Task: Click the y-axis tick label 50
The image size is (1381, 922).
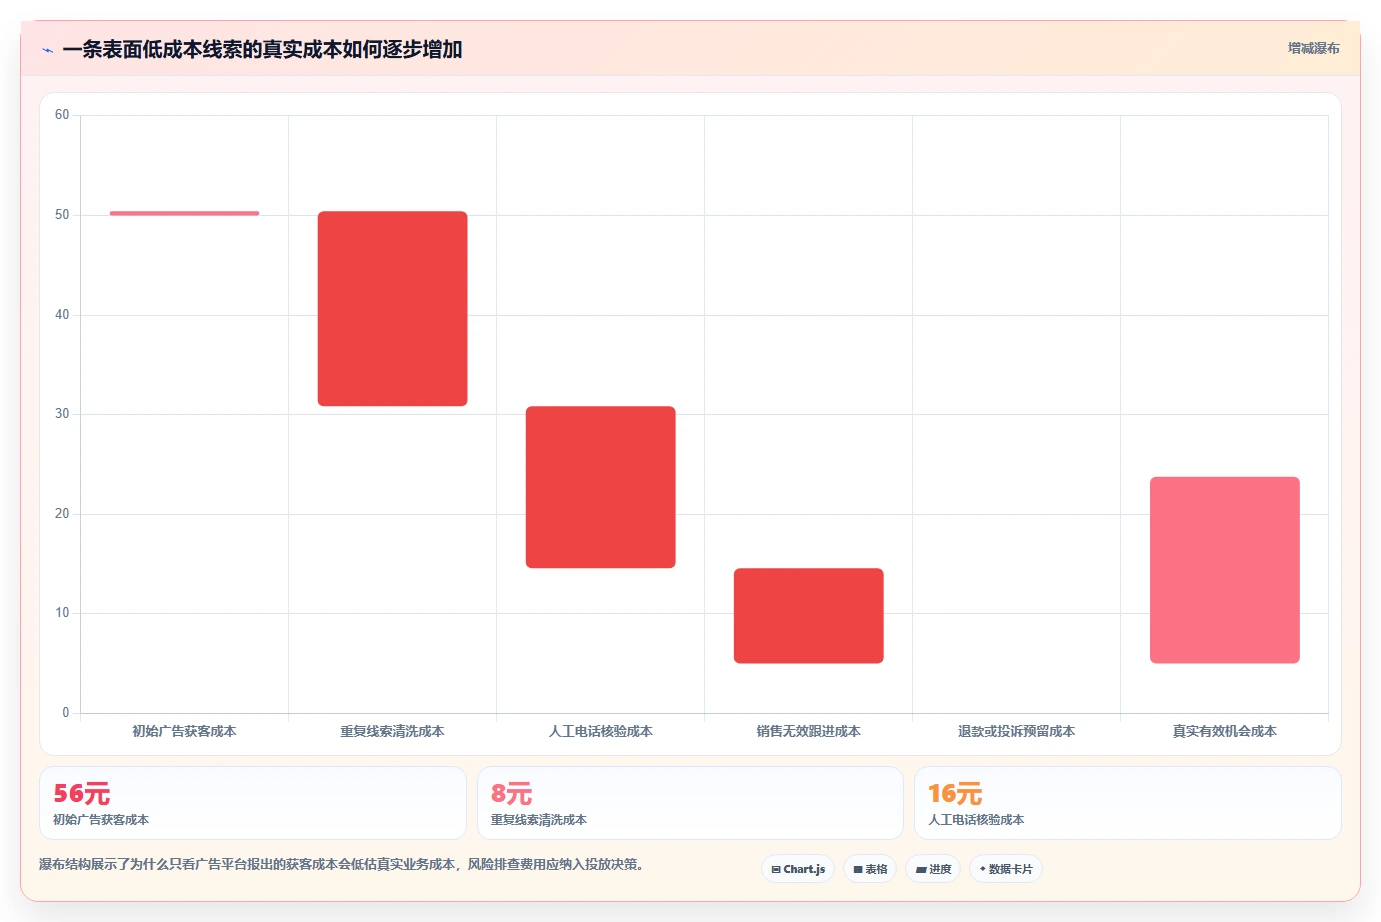Action: (62, 215)
